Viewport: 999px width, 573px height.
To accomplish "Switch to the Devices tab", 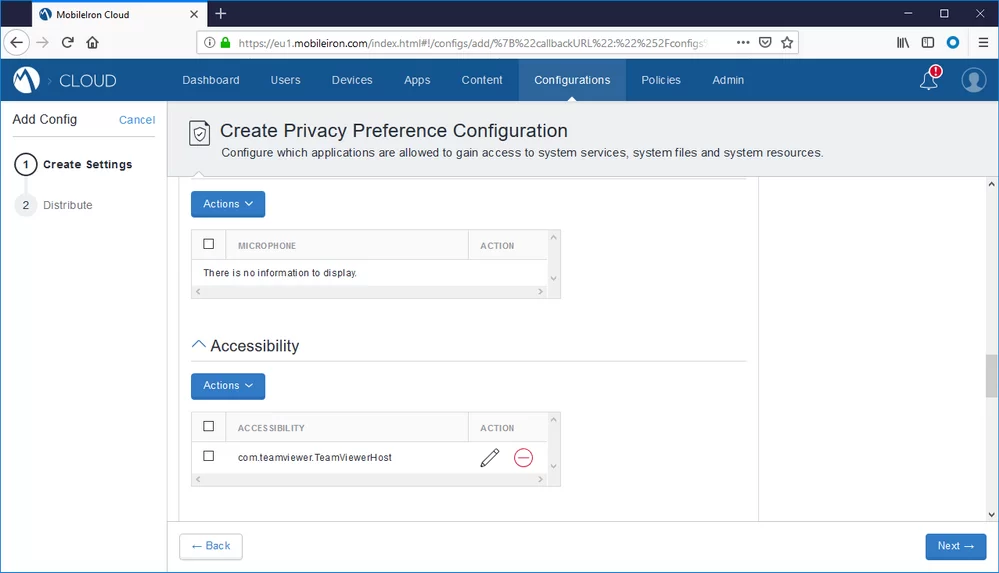I will pos(352,80).
